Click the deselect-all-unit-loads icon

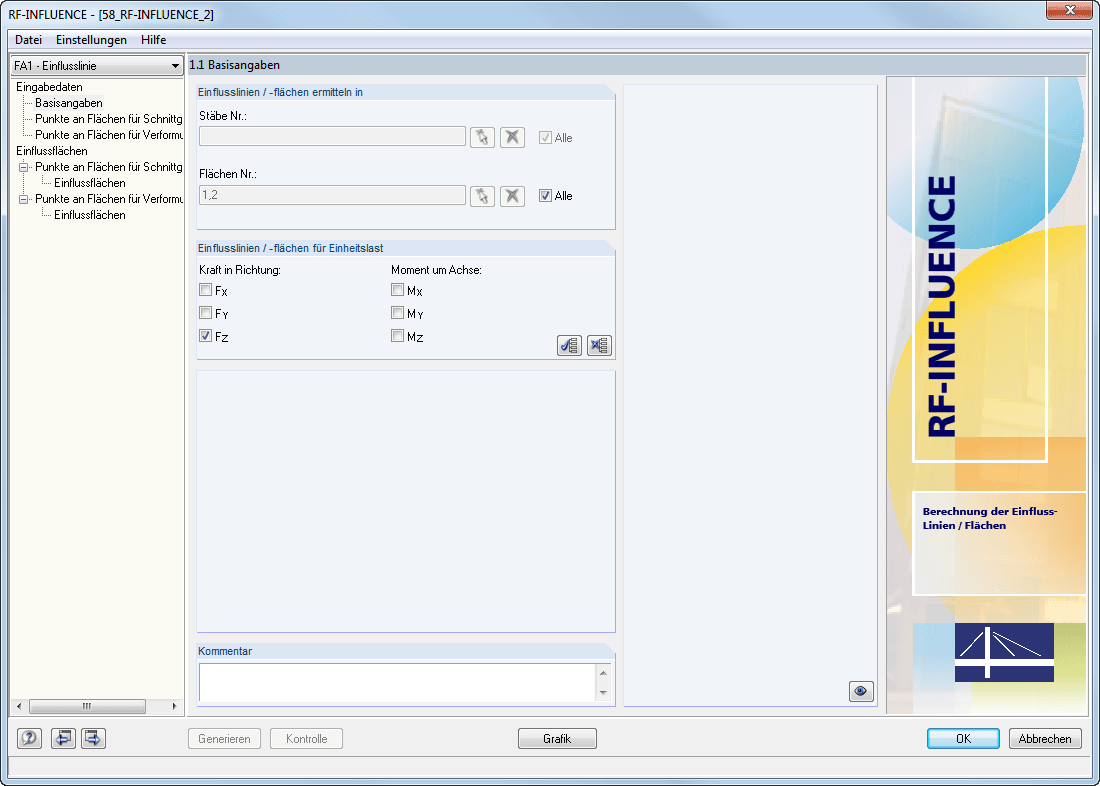599,345
